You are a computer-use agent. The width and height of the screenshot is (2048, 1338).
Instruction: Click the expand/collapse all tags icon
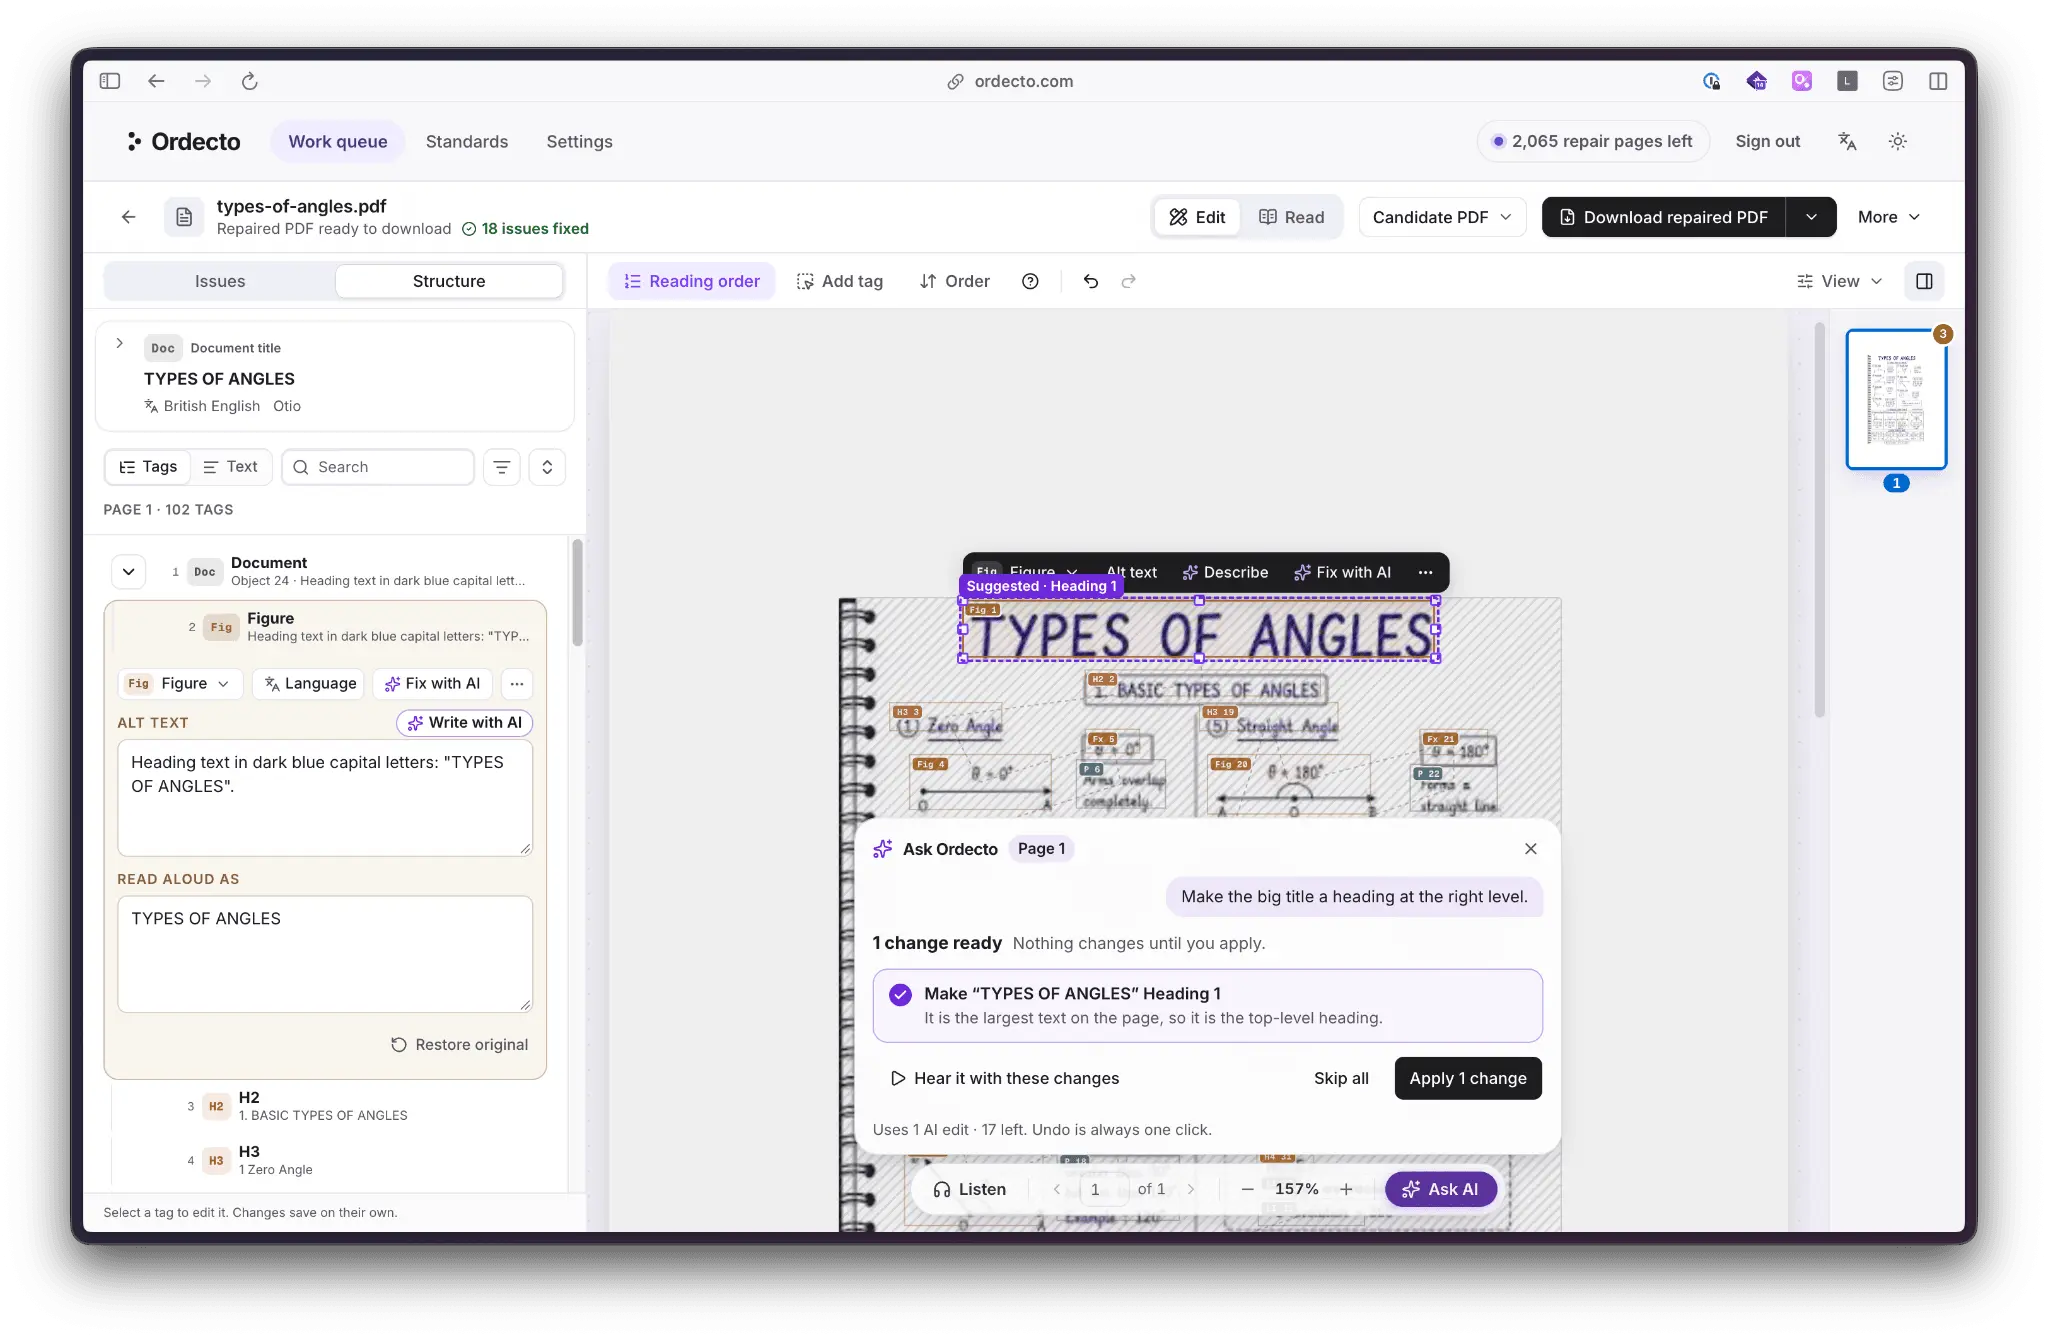pyautogui.click(x=547, y=467)
